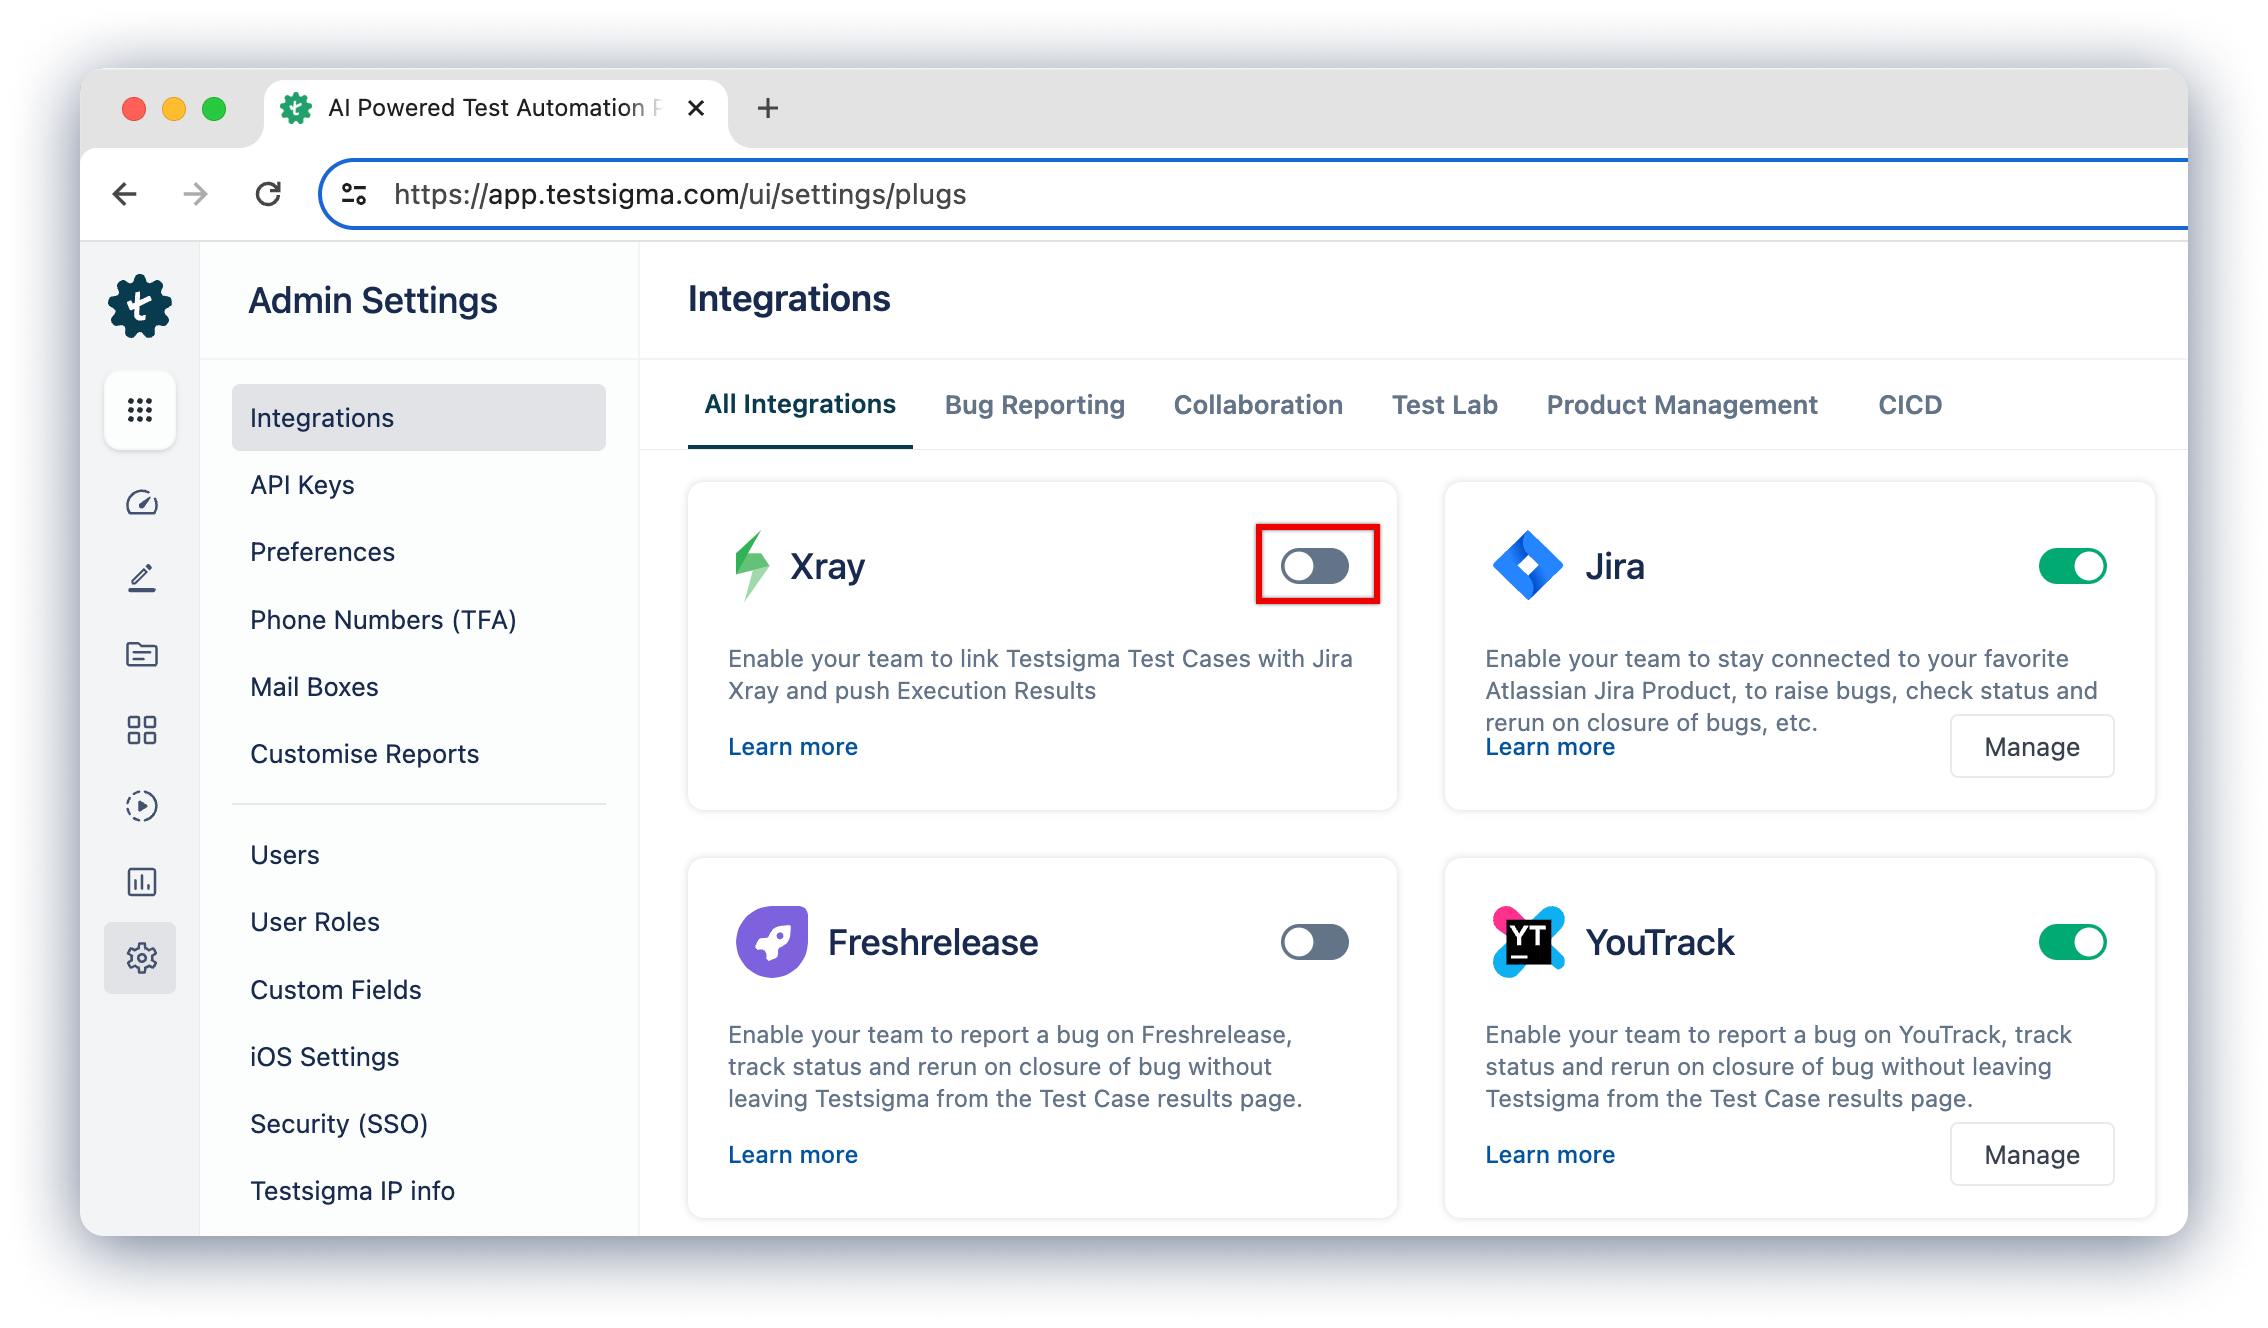Image resolution: width=2268 pixels, height=1328 pixels.
Task: Toggle the Xray integration switch
Action: point(1315,564)
